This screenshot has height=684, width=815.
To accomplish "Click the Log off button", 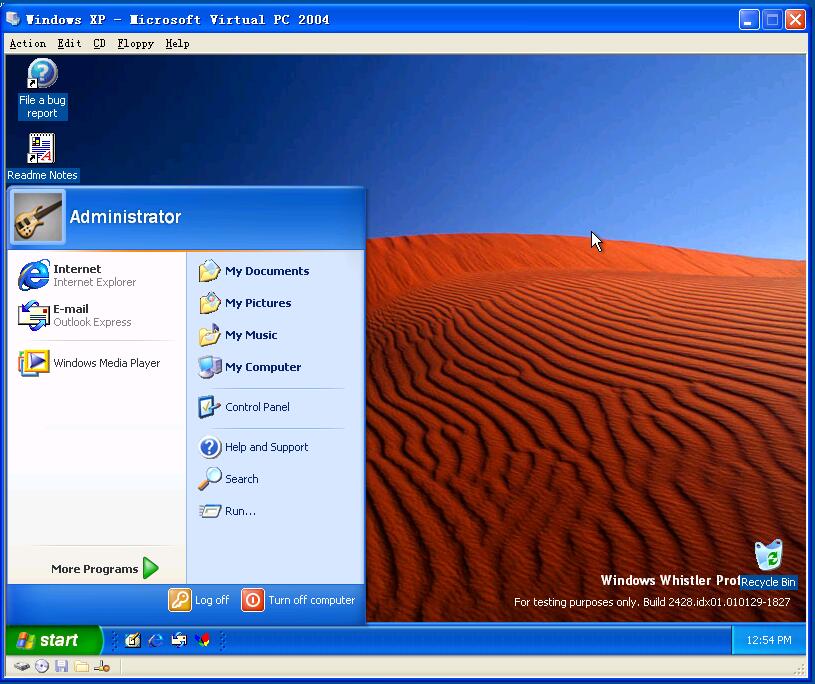I will (199, 600).
